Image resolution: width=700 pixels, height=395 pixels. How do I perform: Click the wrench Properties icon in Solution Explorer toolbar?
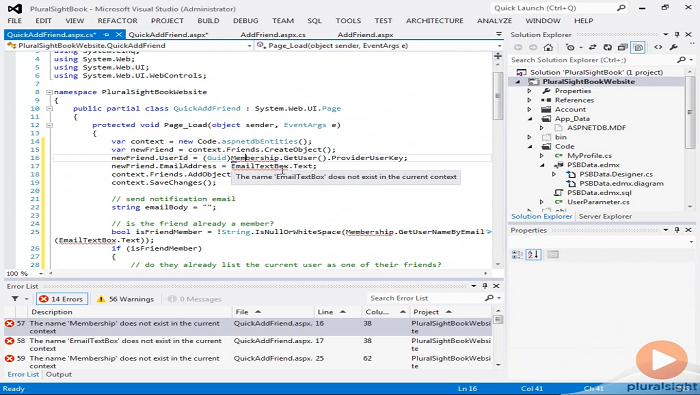pos(674,47)
